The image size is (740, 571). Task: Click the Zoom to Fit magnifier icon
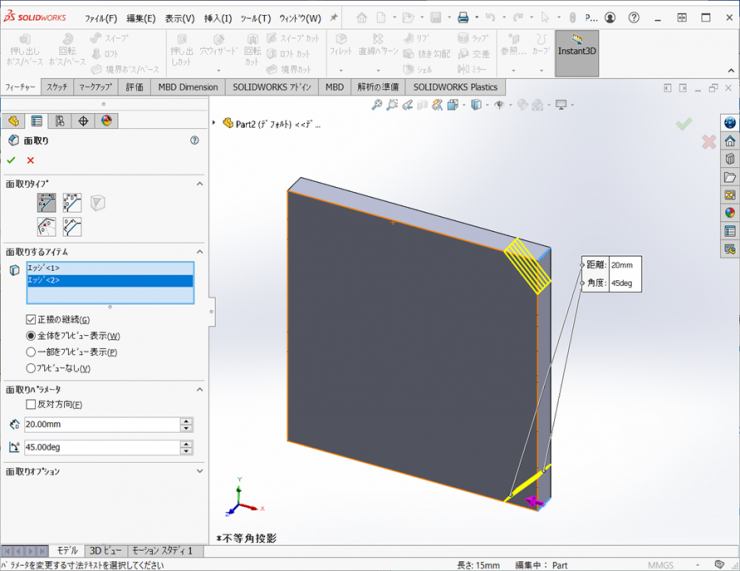click(378, 105)
